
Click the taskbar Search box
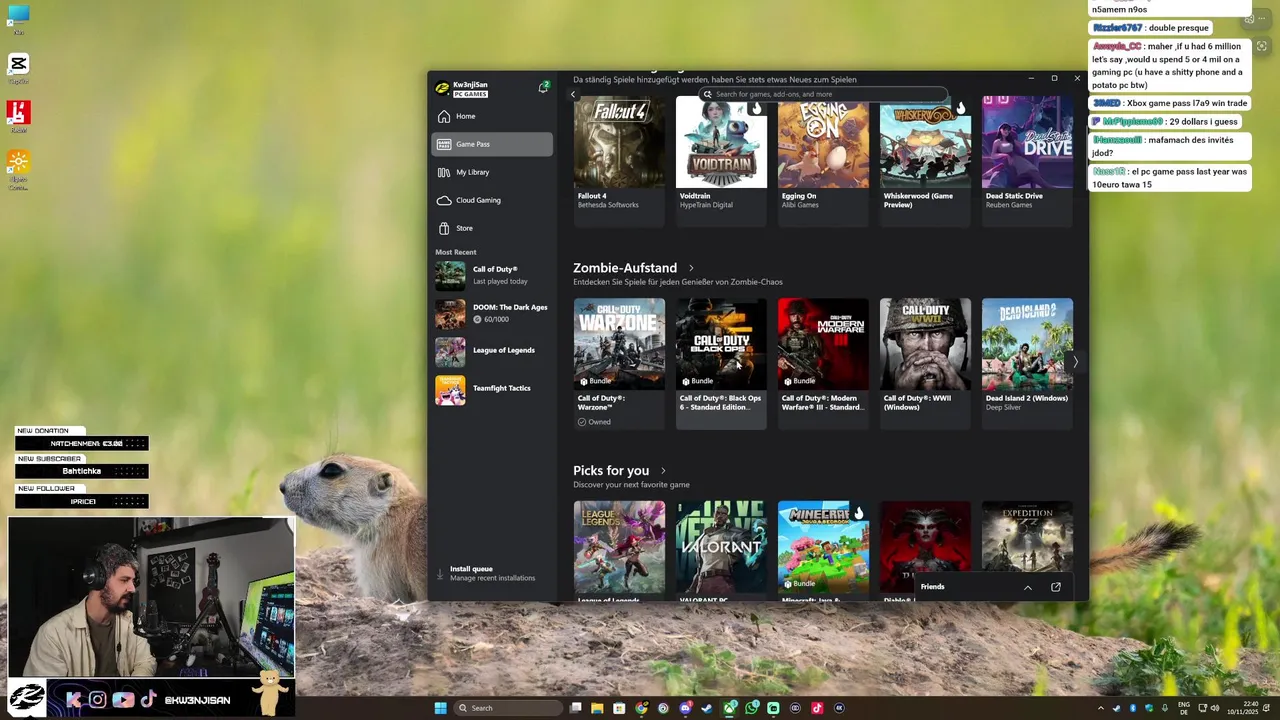(x=508, y=708)
